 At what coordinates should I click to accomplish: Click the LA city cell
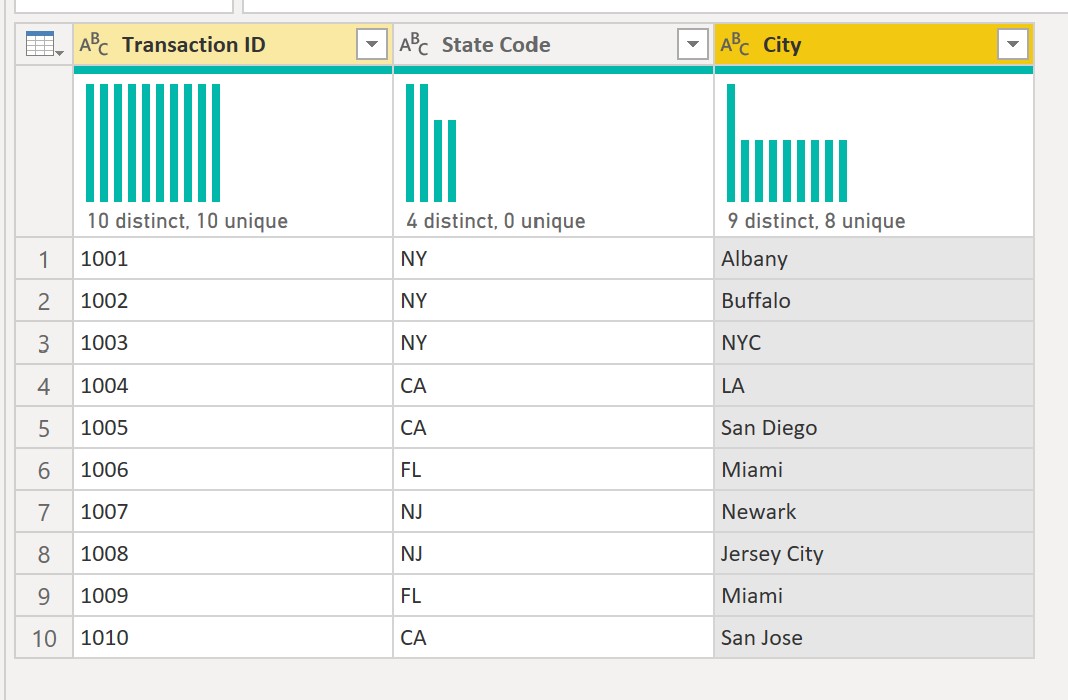(x=874, y=385)
